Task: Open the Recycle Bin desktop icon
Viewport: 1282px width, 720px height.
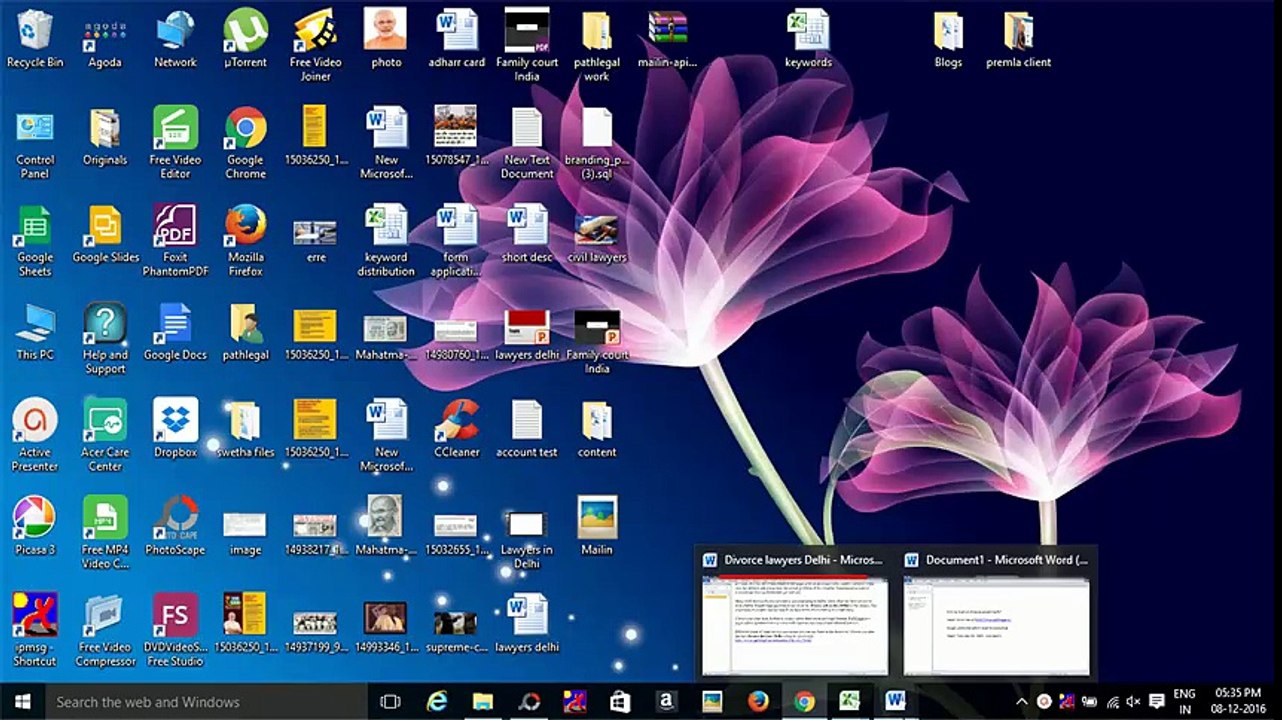Action: coord(35,40)
